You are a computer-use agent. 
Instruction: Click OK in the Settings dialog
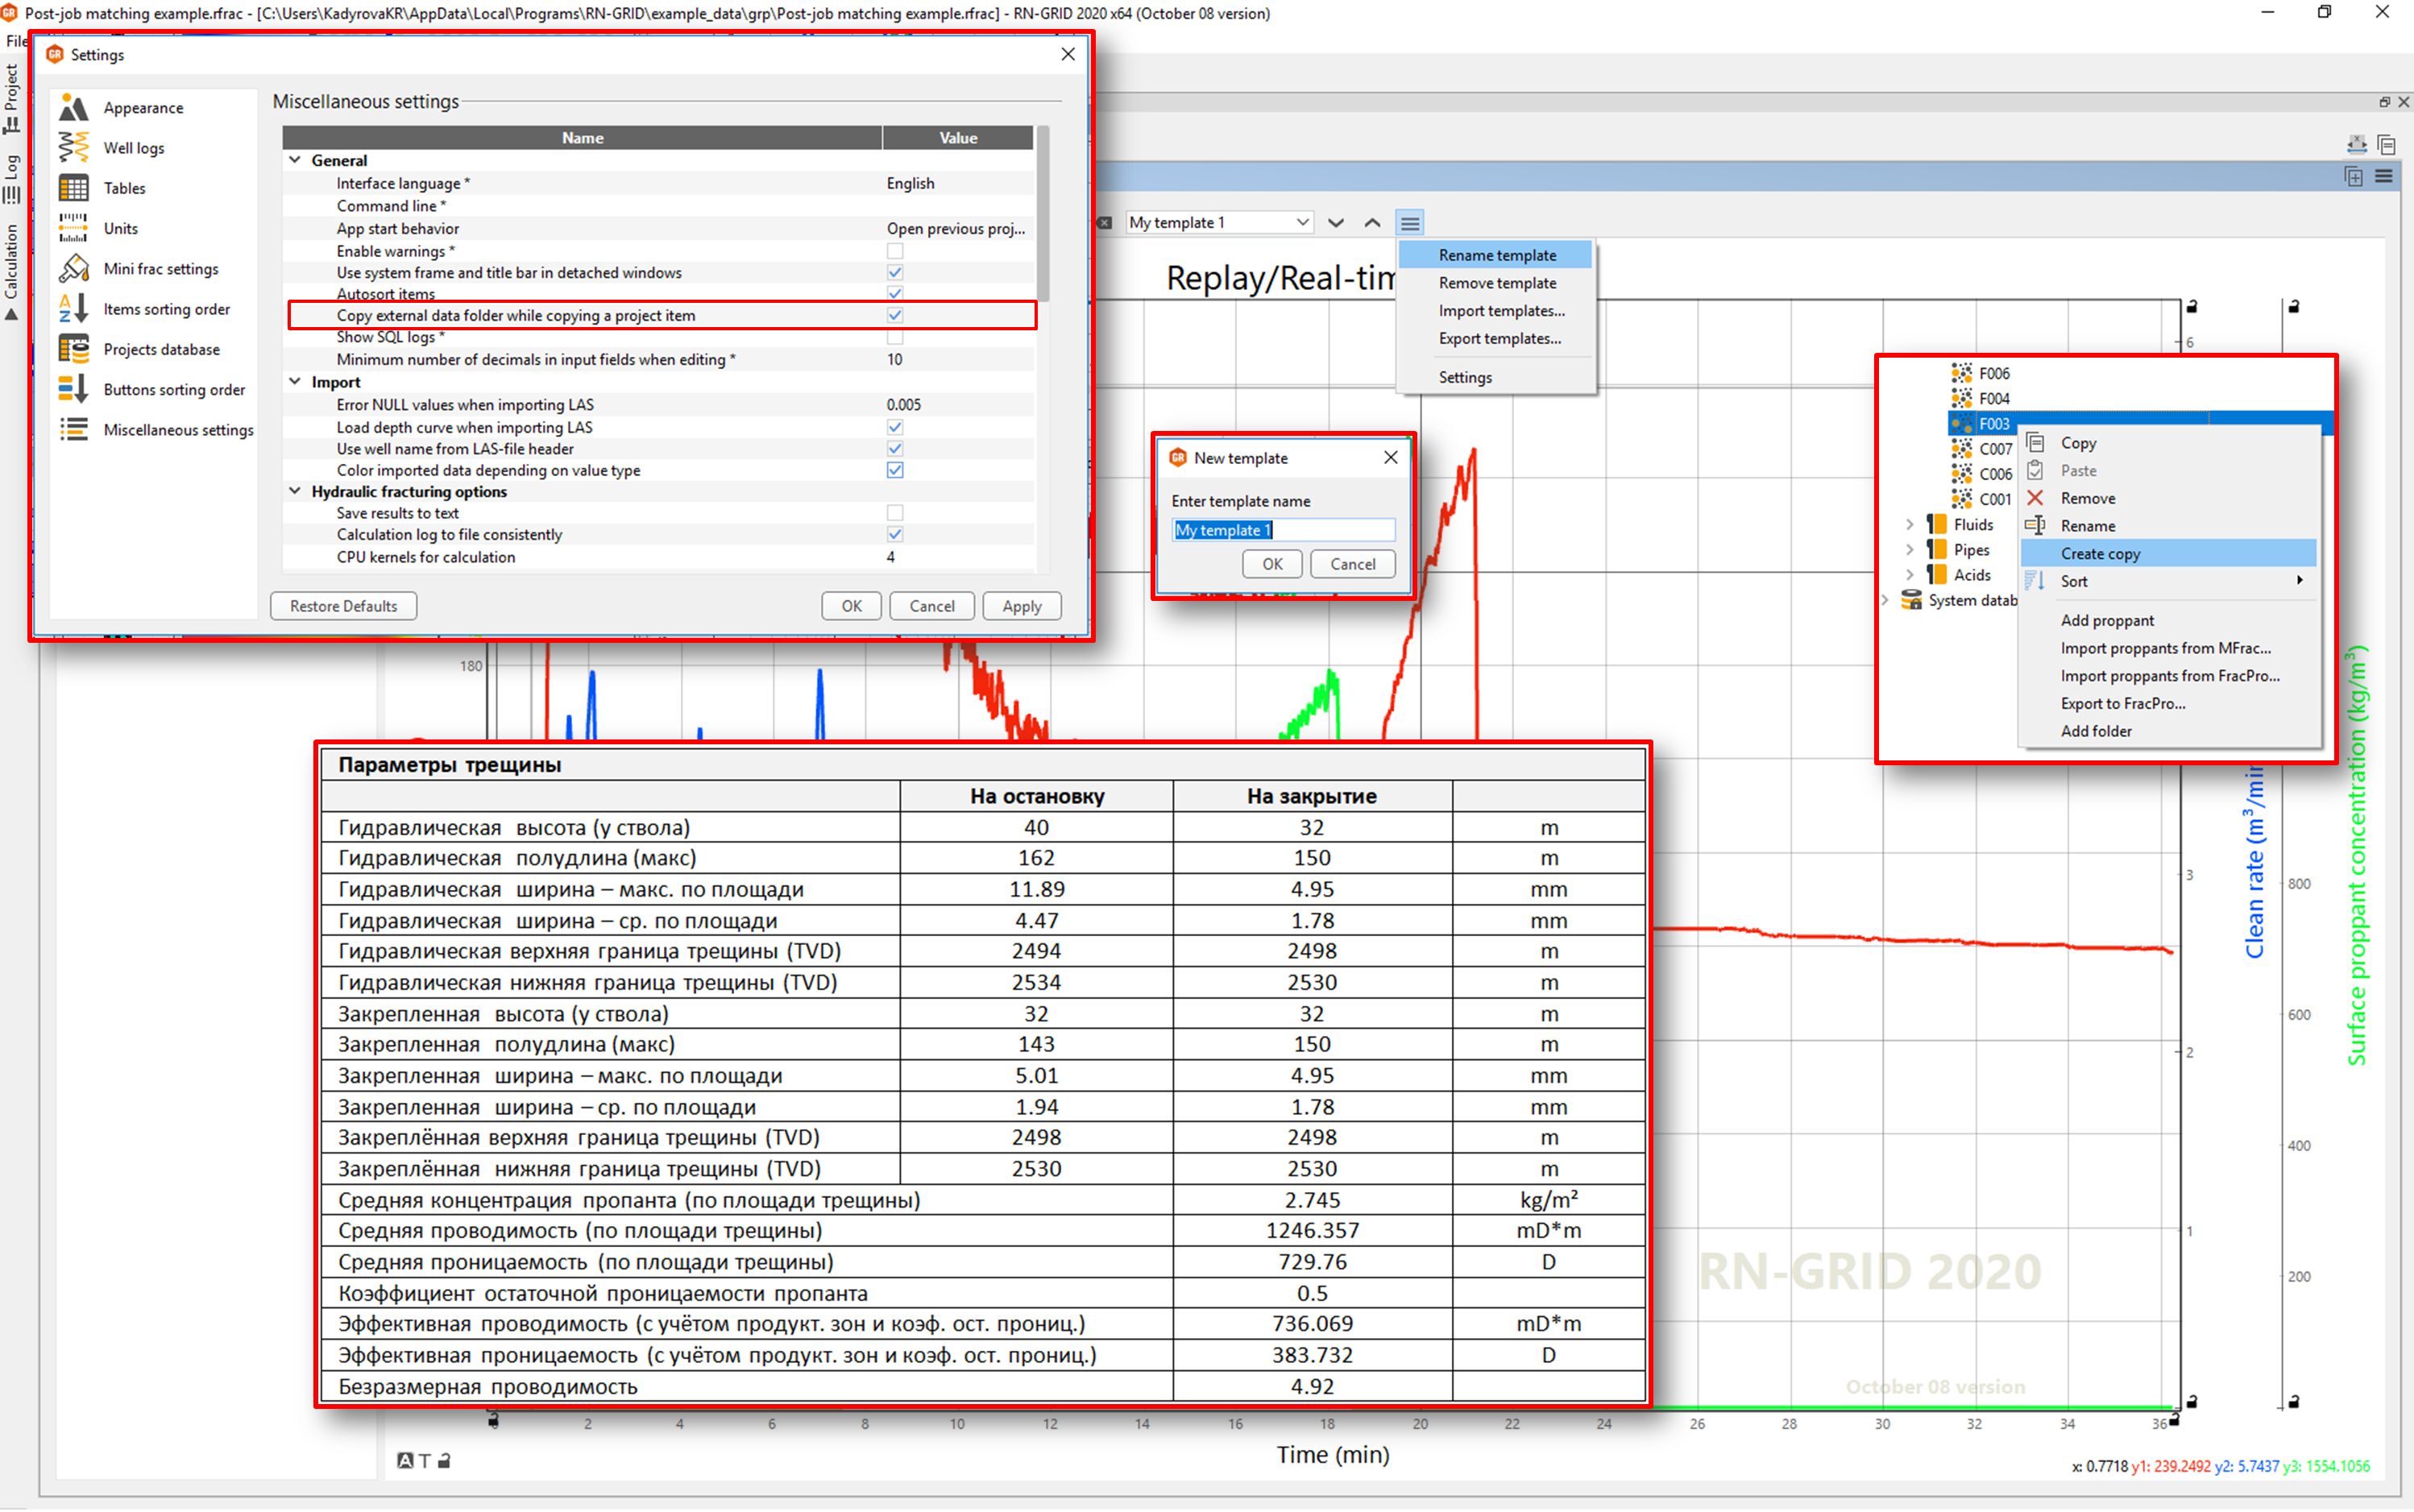pos(851,606)
